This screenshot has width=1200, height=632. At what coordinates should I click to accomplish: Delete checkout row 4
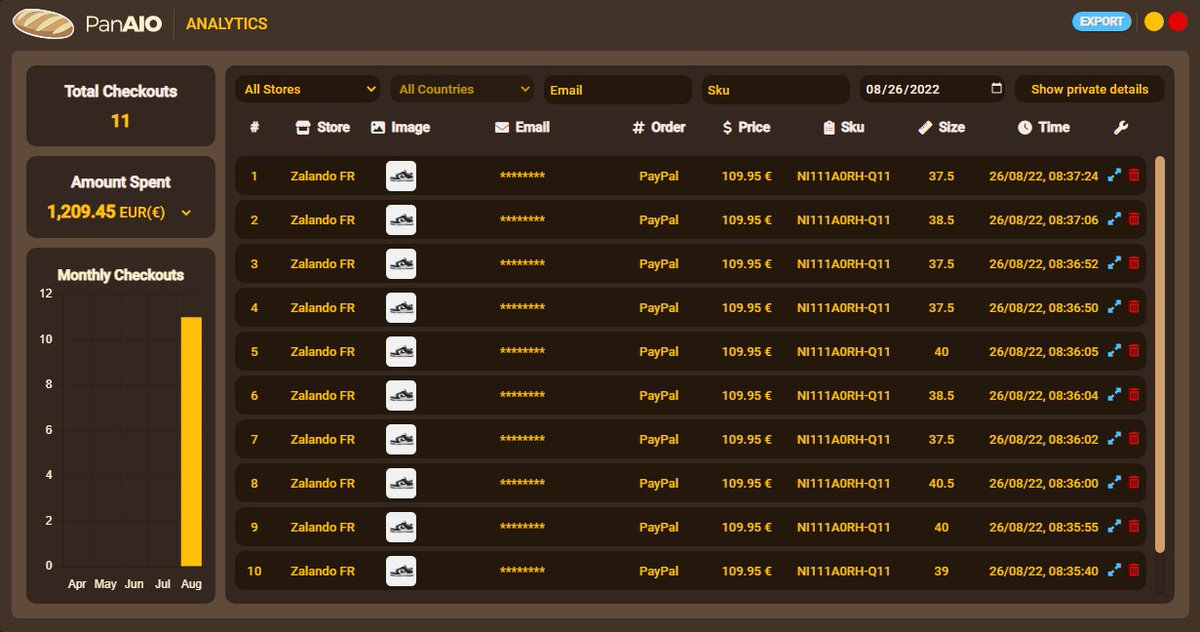pyautogui.click(x=1134, y=308)
